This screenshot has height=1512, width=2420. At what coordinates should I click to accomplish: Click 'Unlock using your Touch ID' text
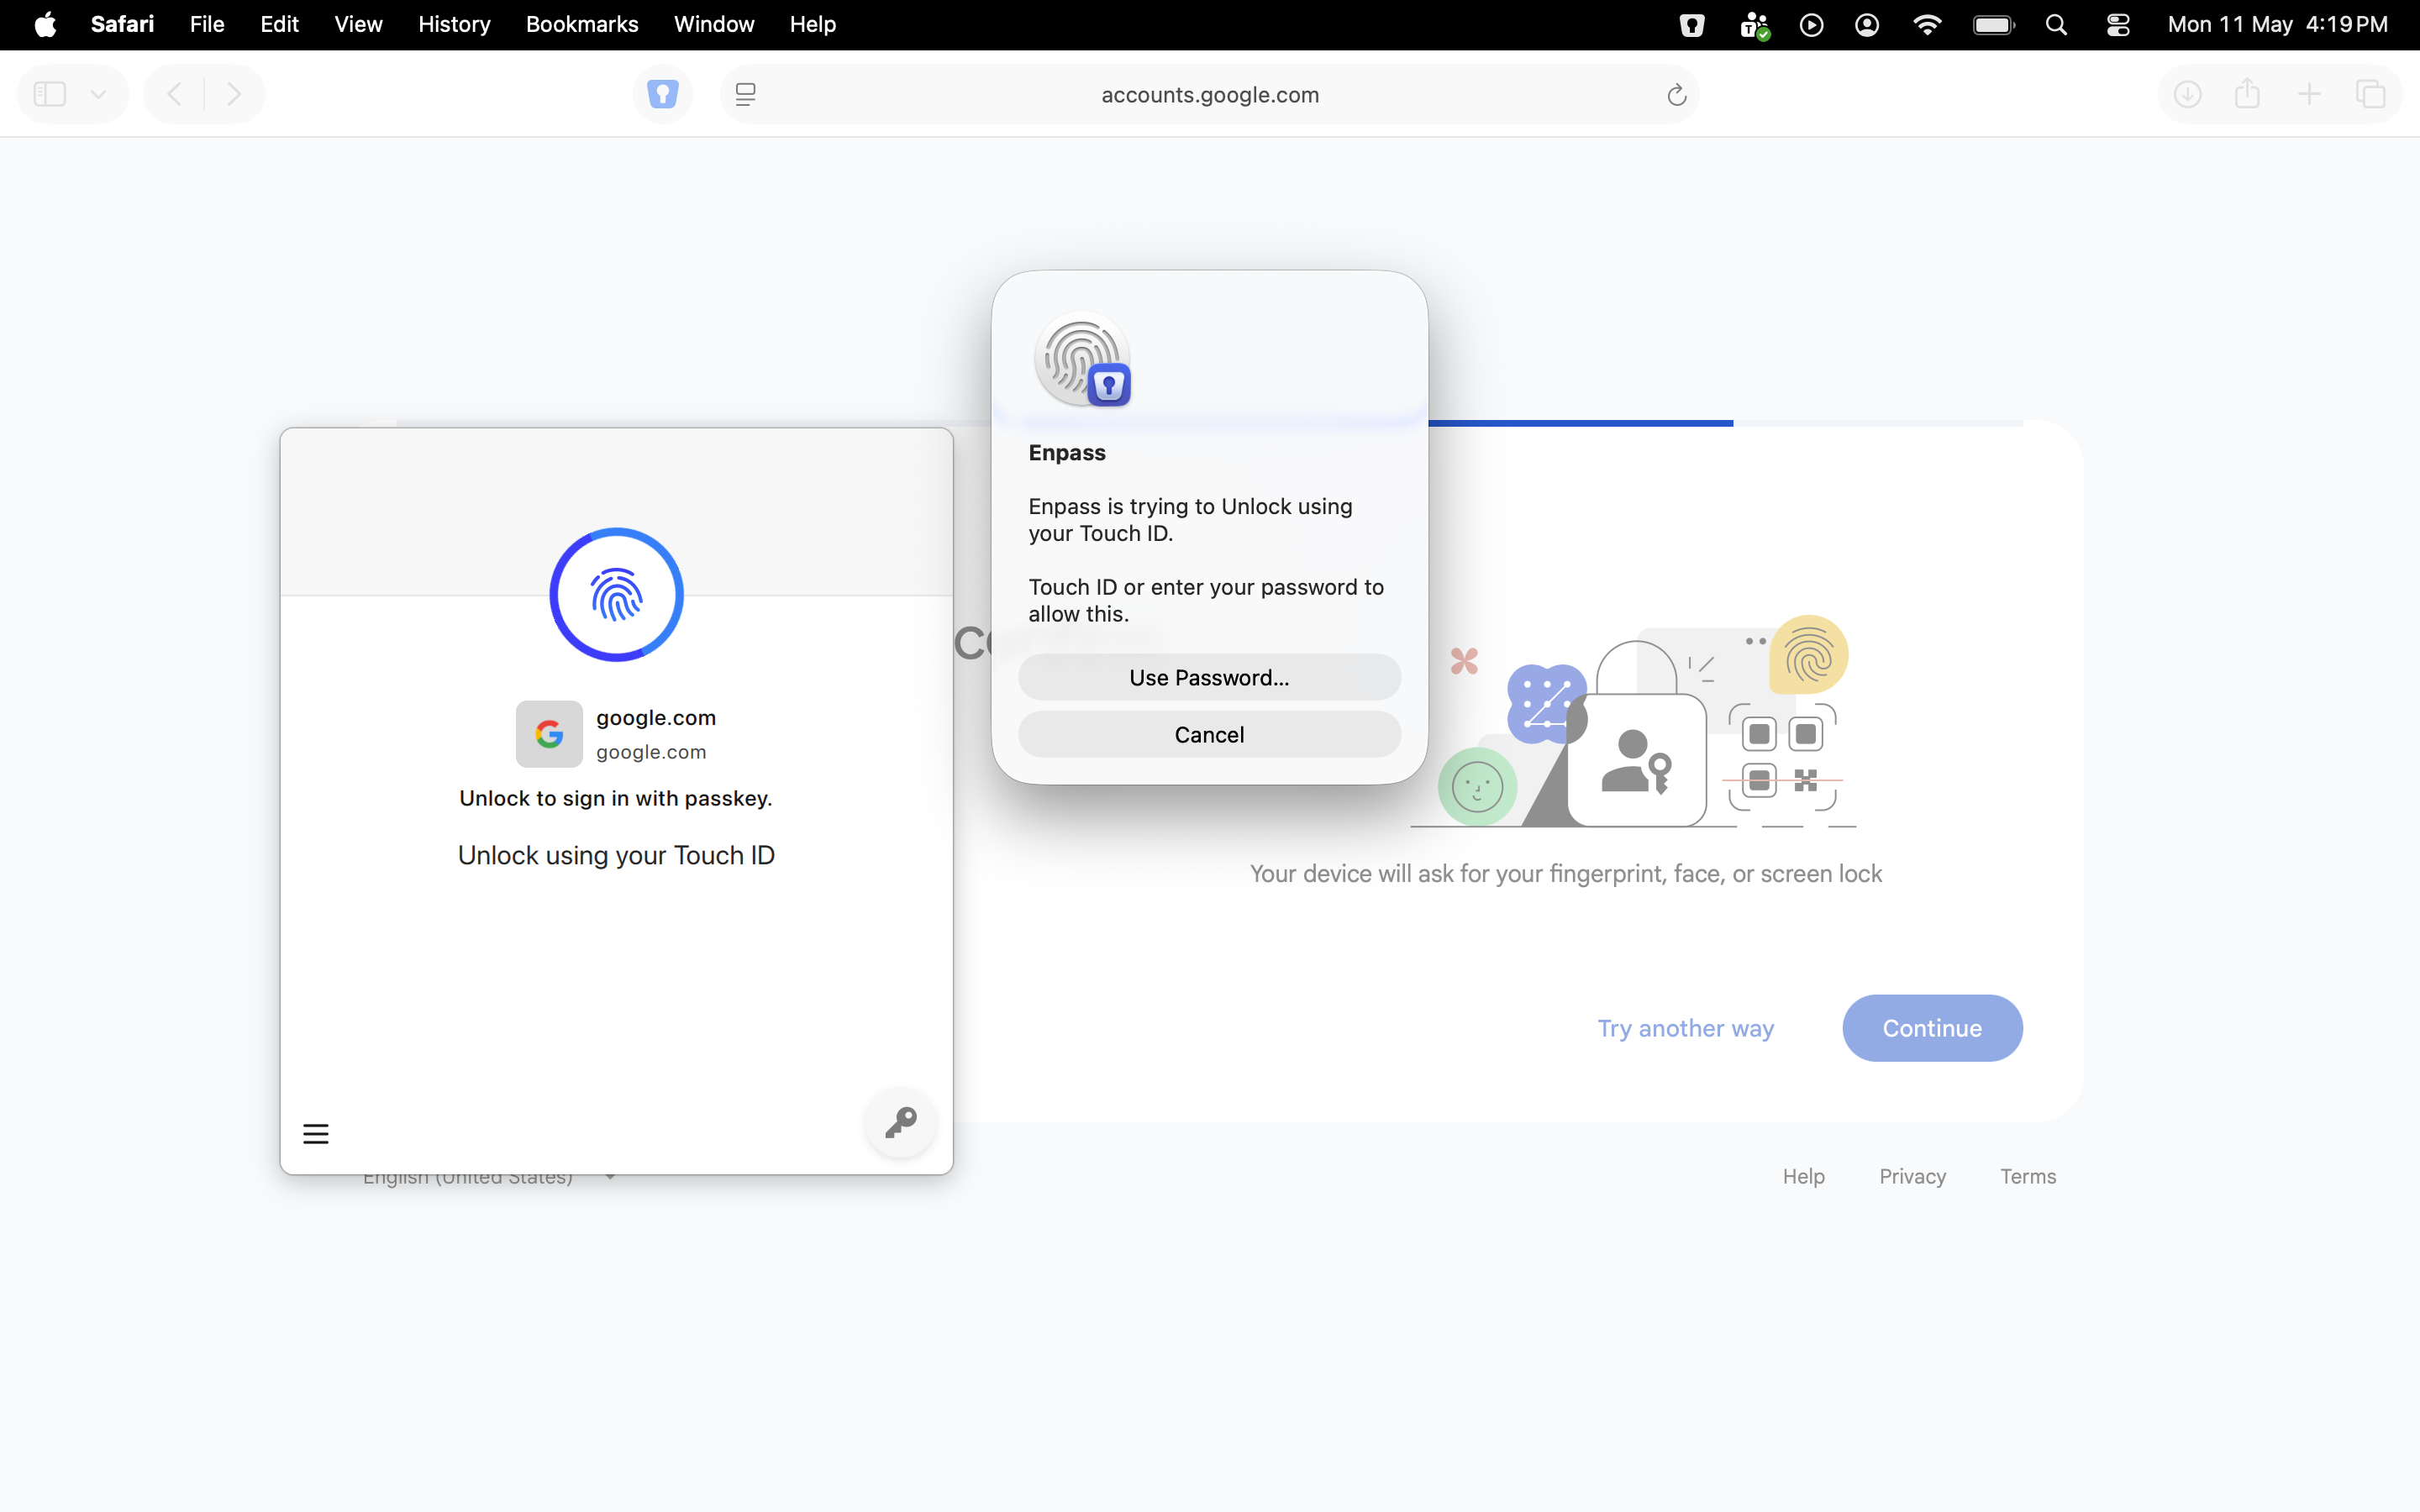tap(616, 855)
